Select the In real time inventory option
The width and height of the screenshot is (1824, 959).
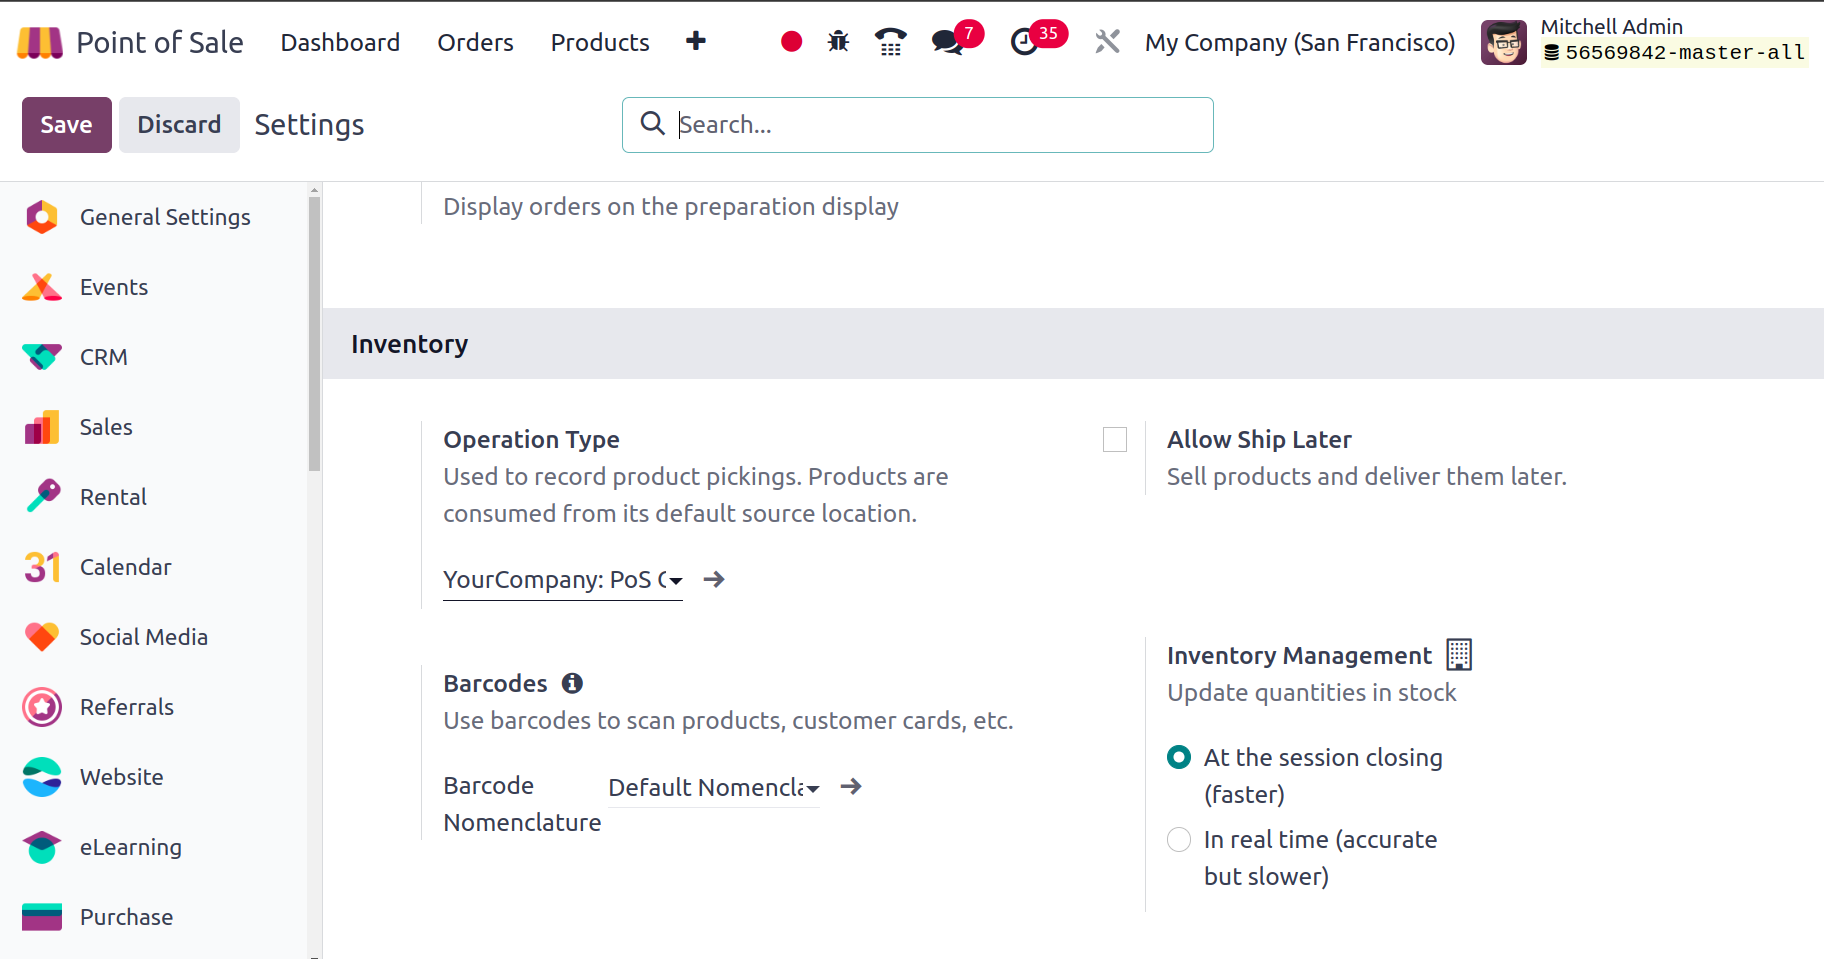click(x=1178, y=840)
